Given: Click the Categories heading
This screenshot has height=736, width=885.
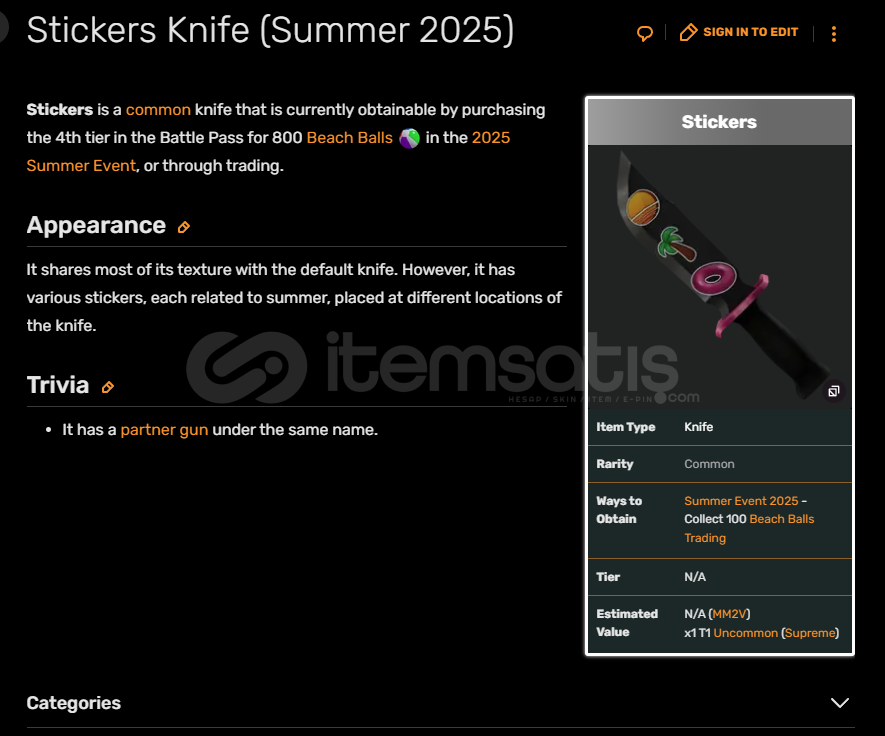Looking at the screenshot, I should point(73,703).
